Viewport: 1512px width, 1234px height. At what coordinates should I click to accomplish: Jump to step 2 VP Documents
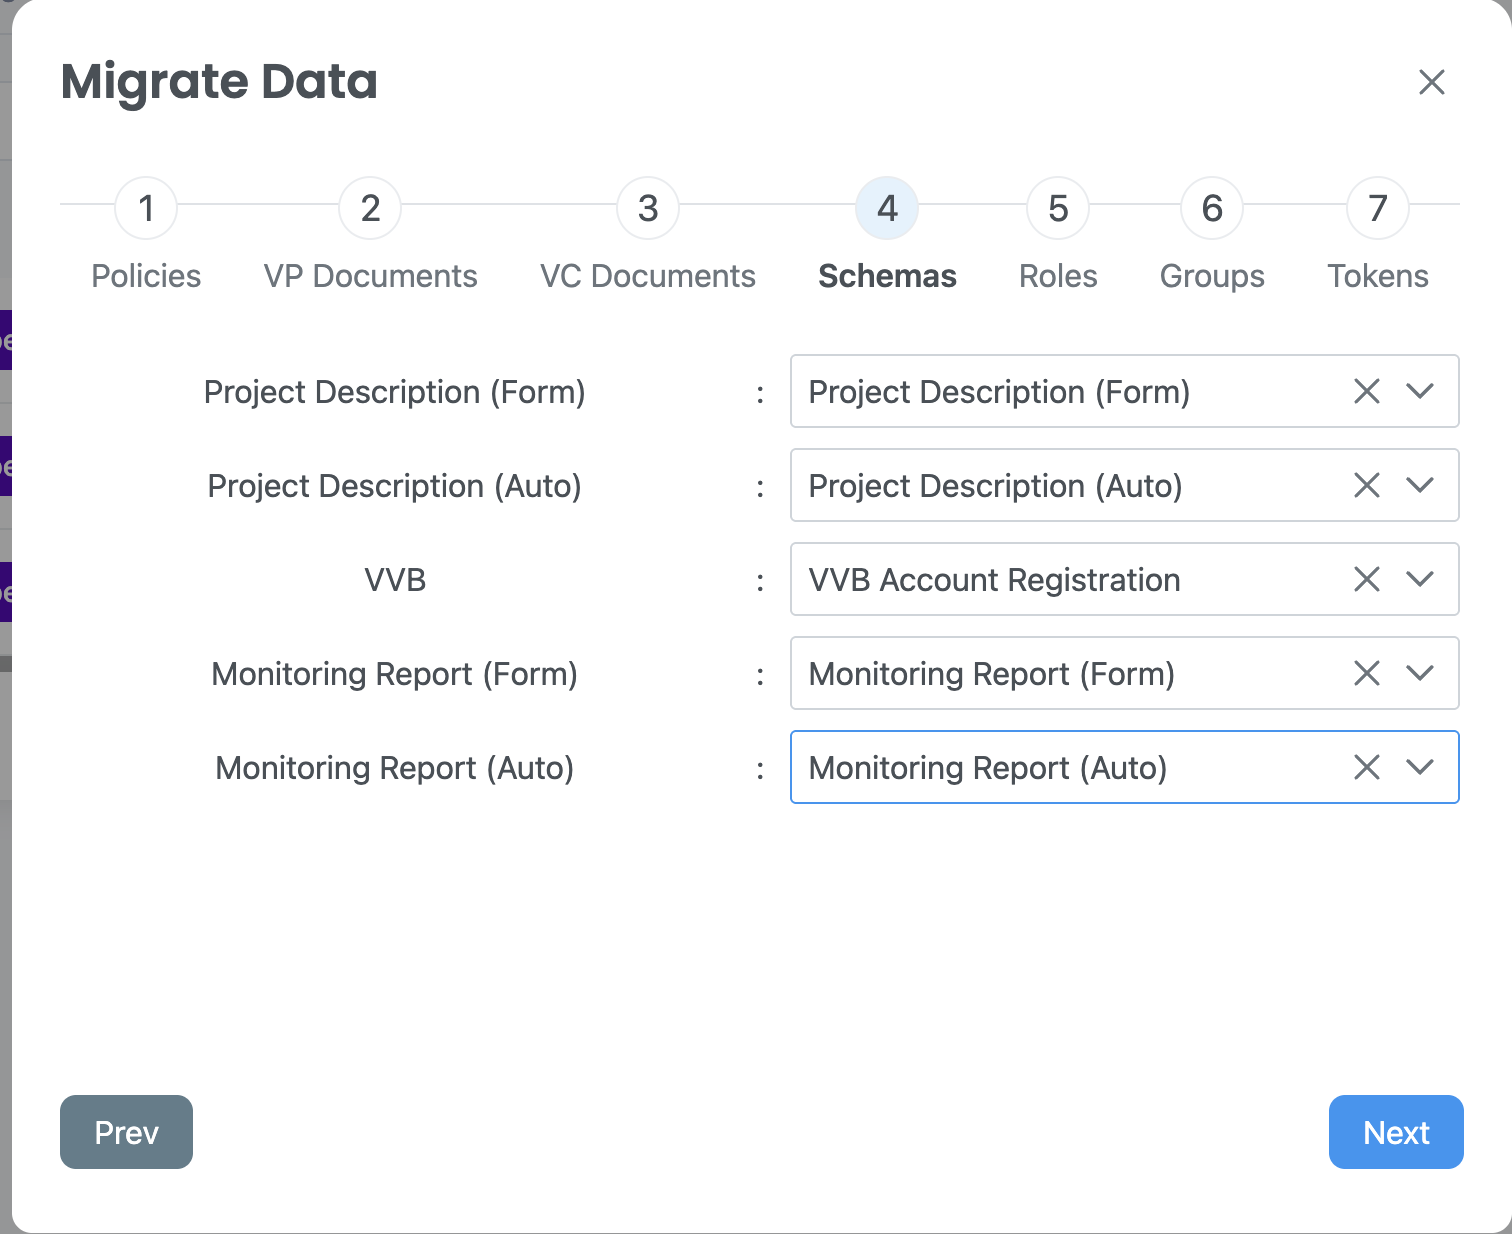pos(370,208)
